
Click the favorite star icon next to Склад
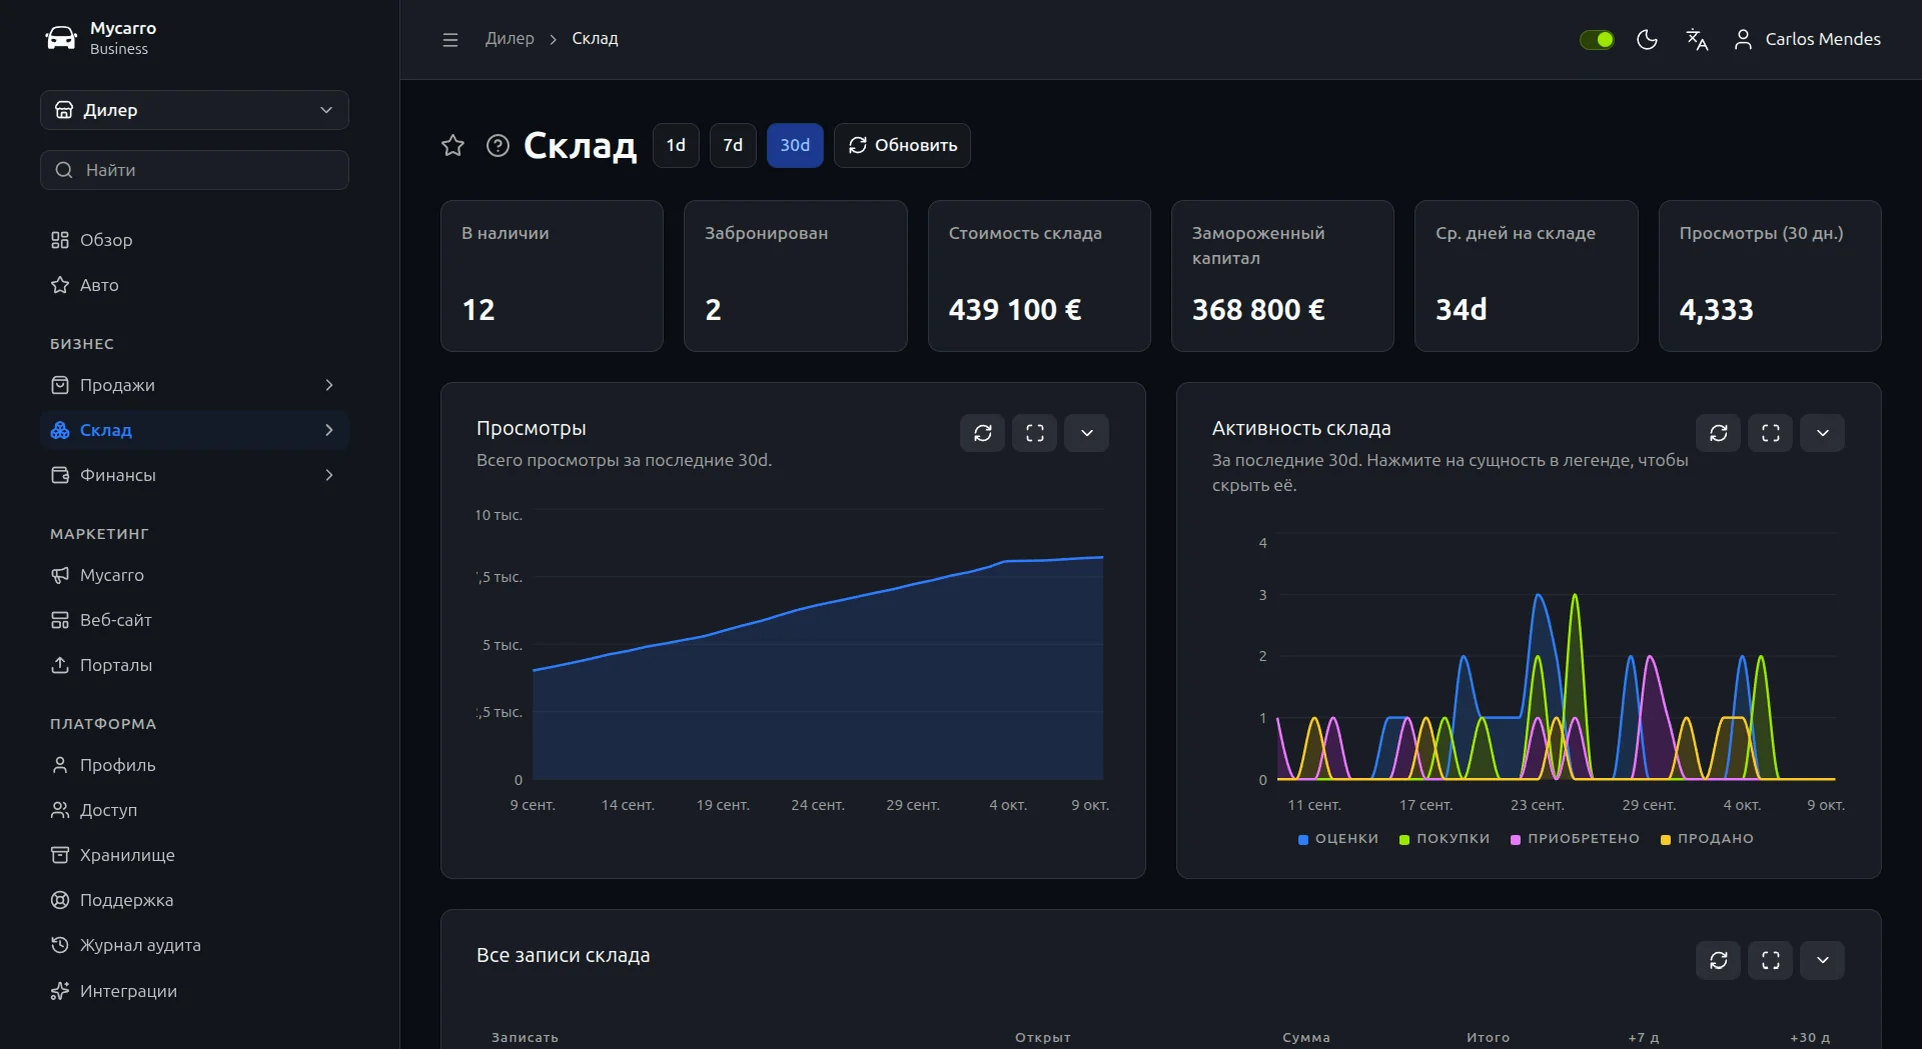point(453,146)
